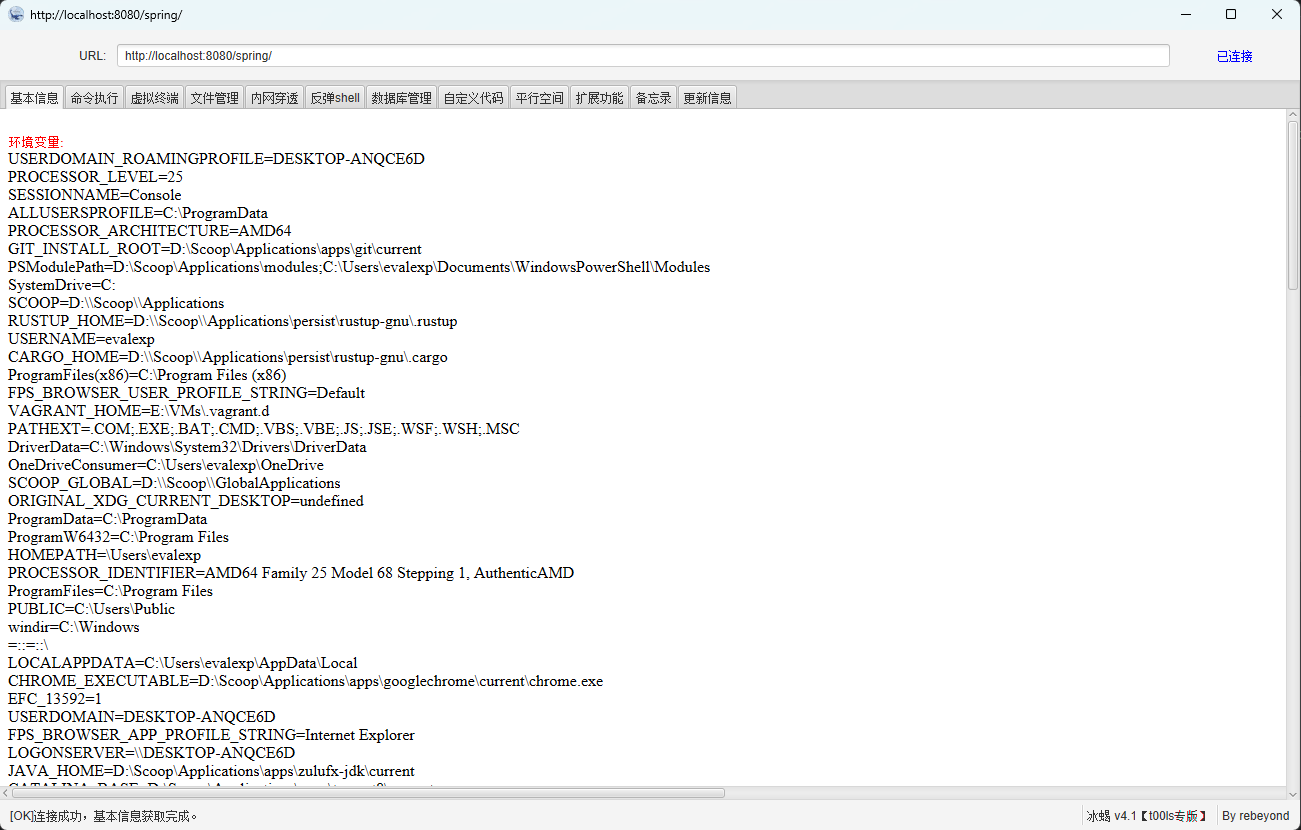This screenshot has width=1301, height=830.
Task: Click inside the URL input field
Action: [x=642, y=56]
